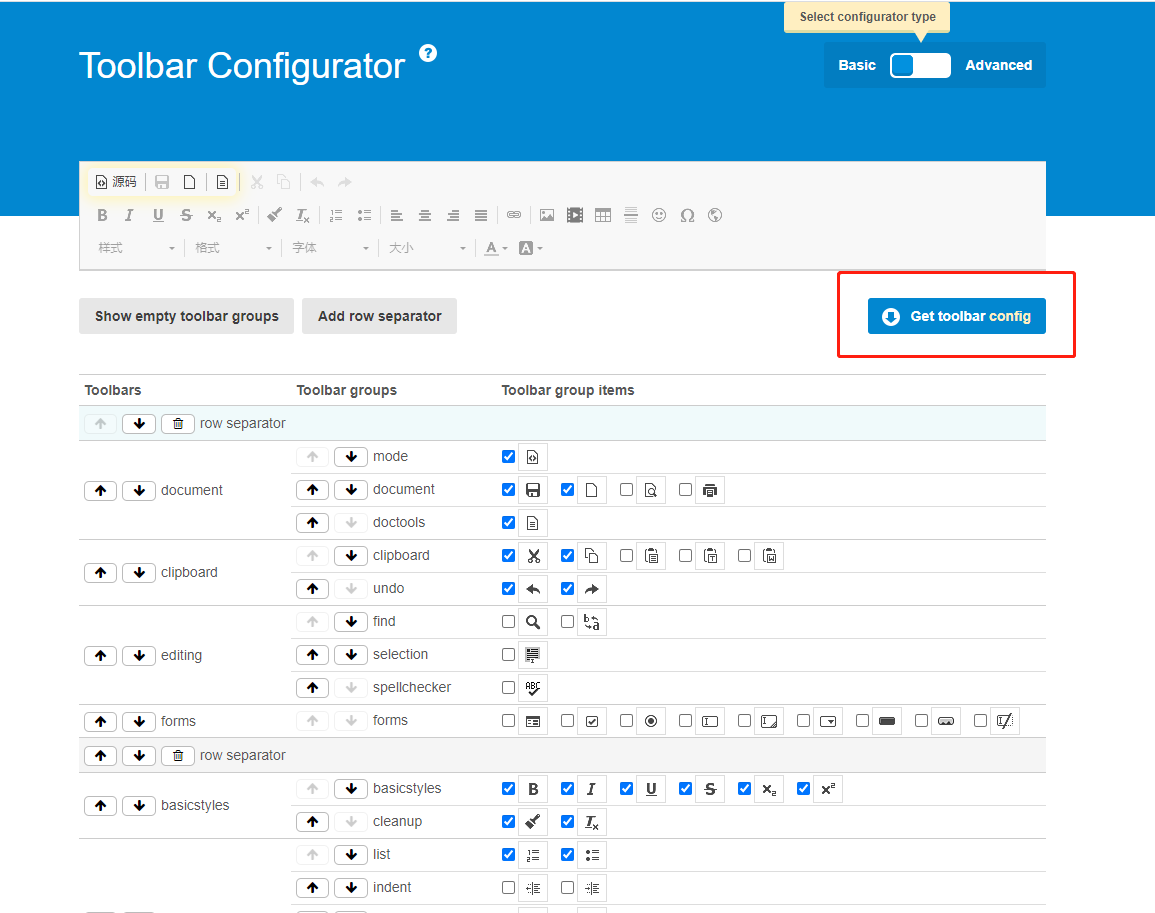1155x913 pixels.
Task: Open the 字体 (Font) dropdown in editor
Action: (330, 248)
